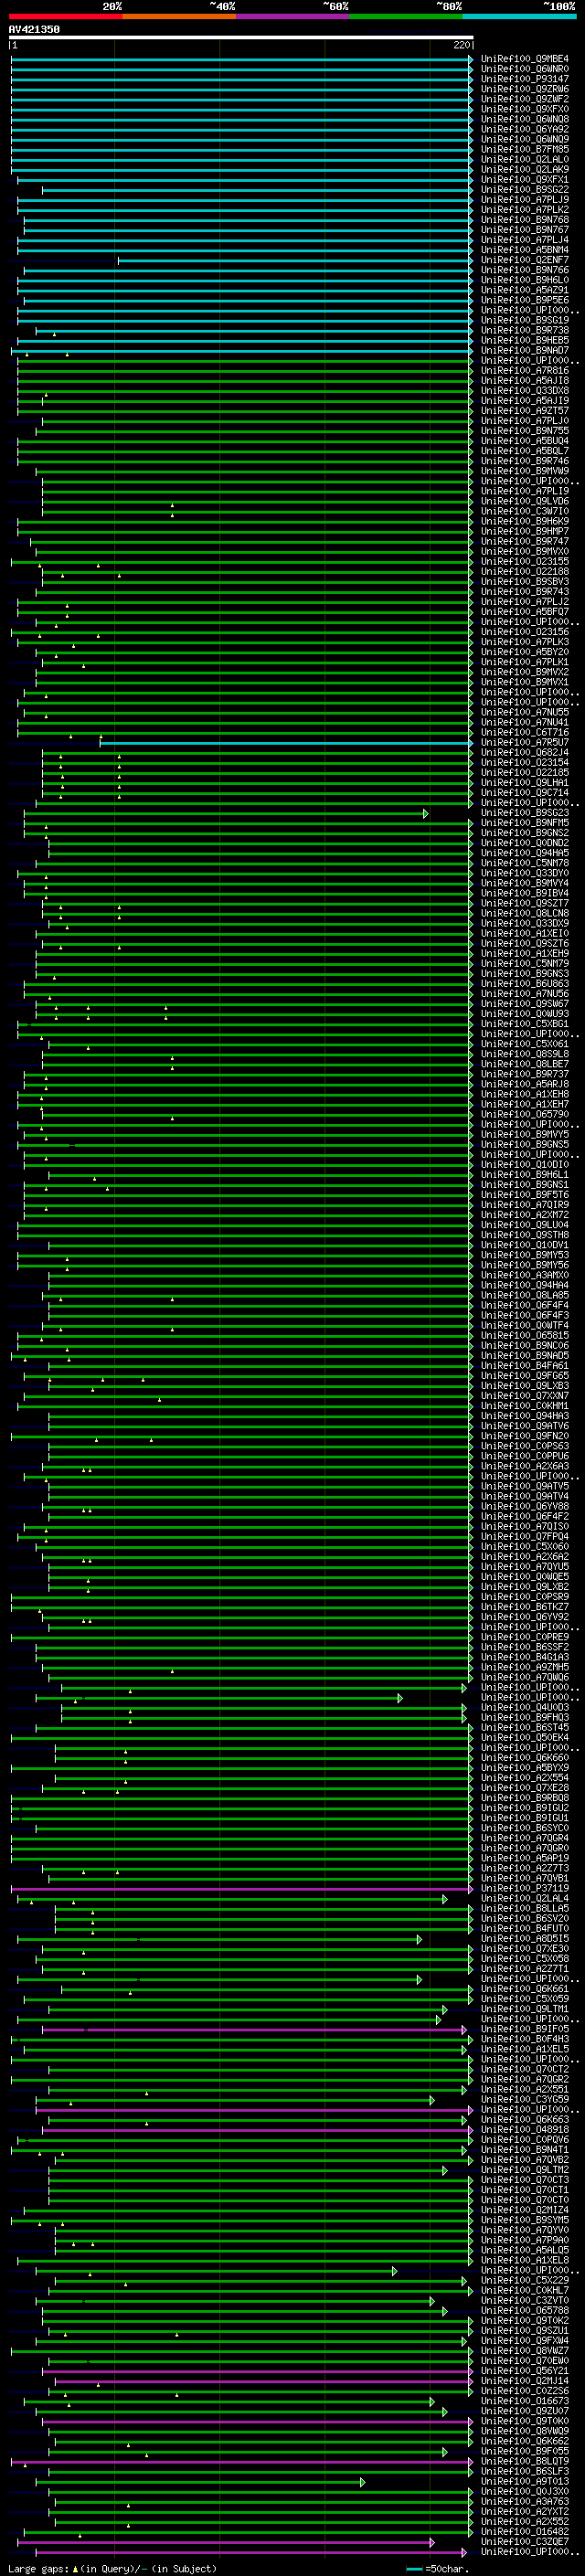
Task: Select hit label UniRef100_Q9C714
Action: (525, 793)
